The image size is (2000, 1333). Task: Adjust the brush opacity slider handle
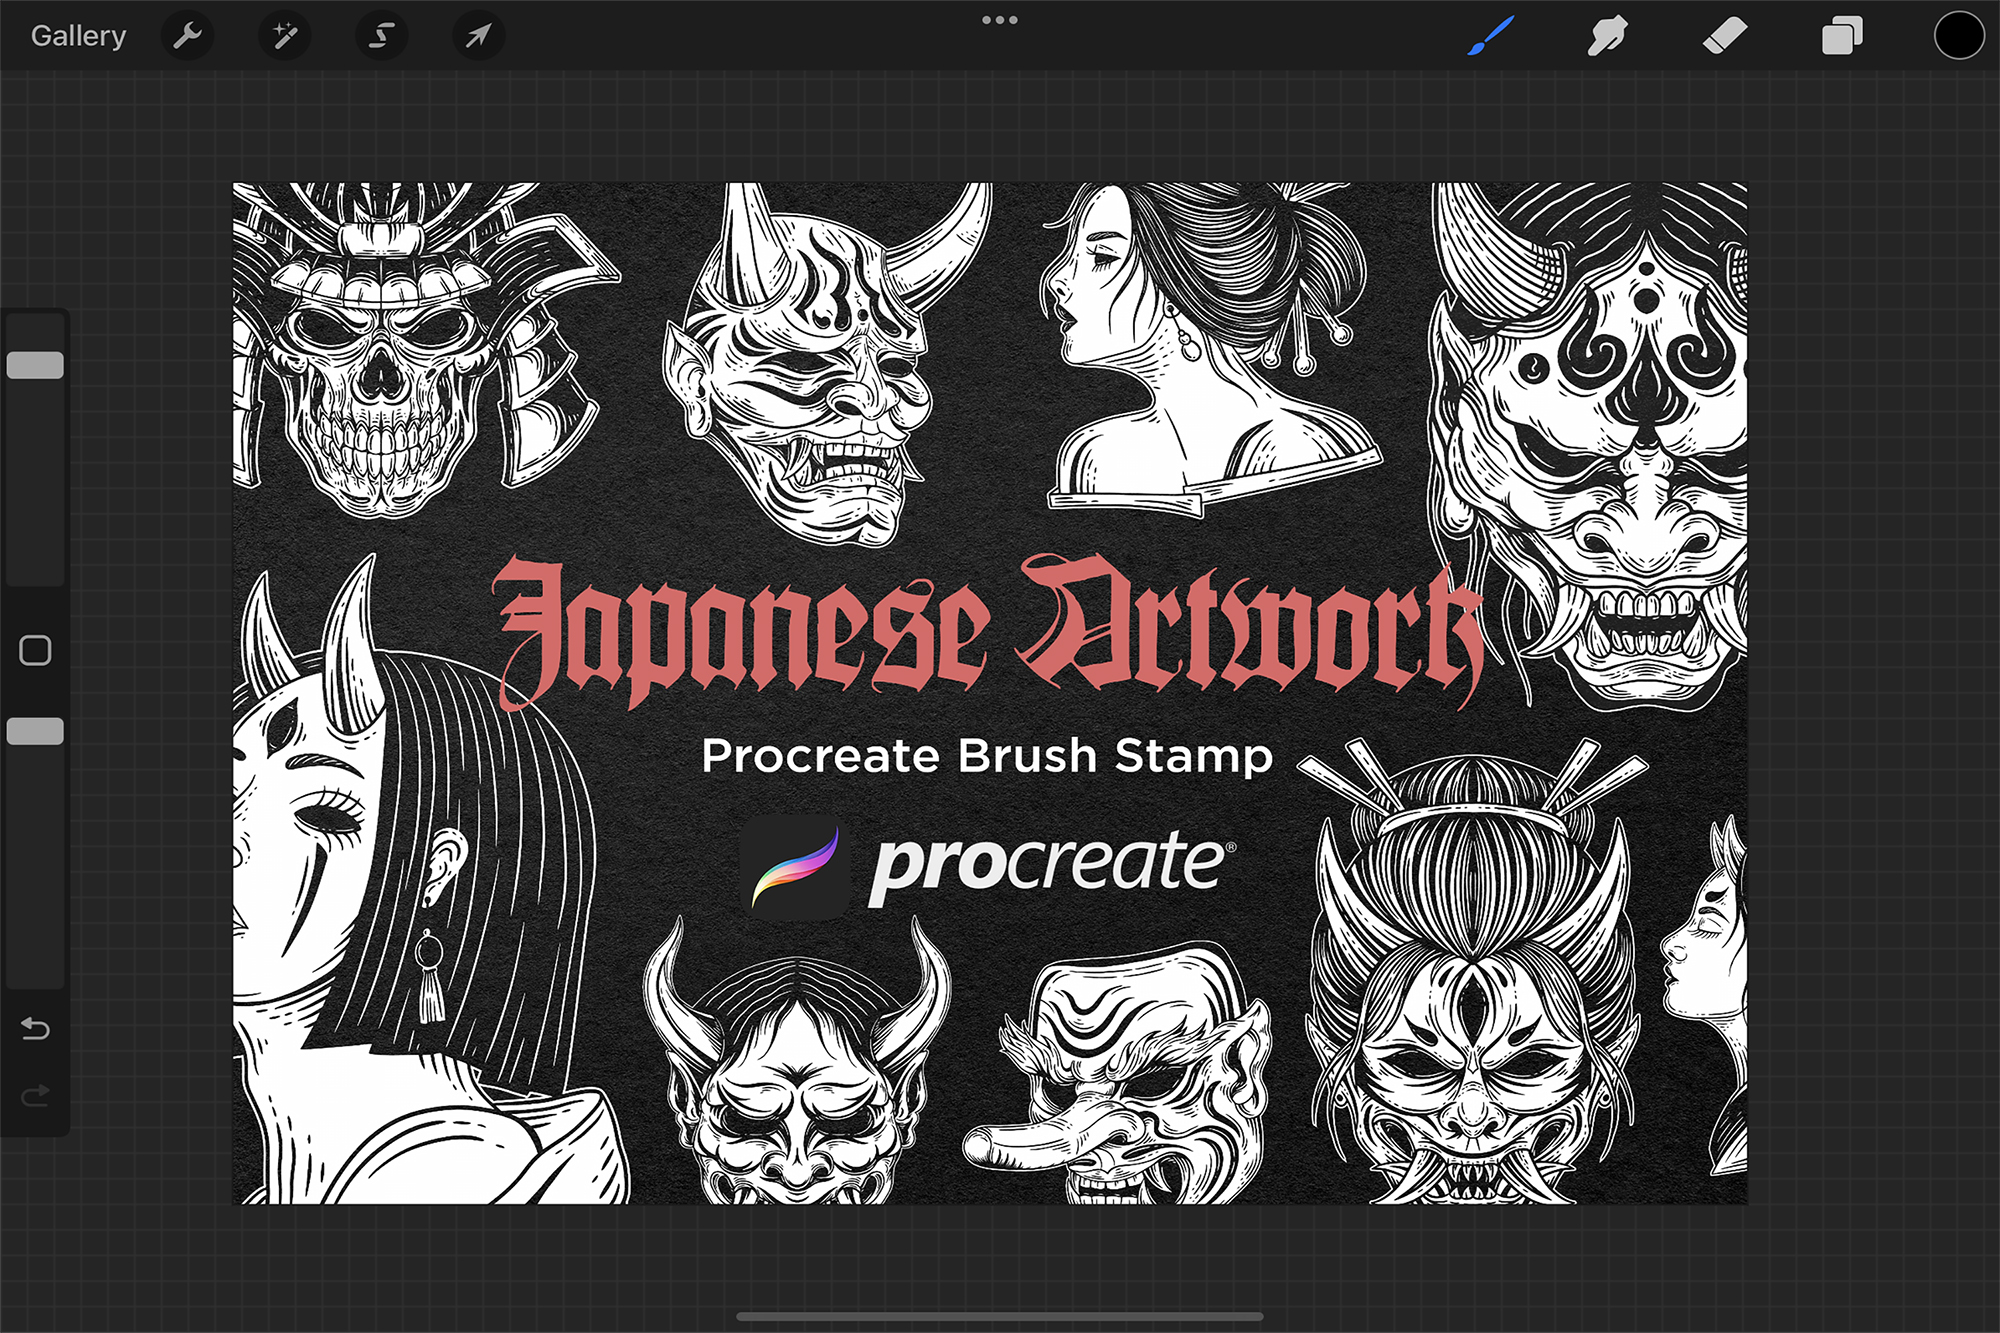(35, 731)
